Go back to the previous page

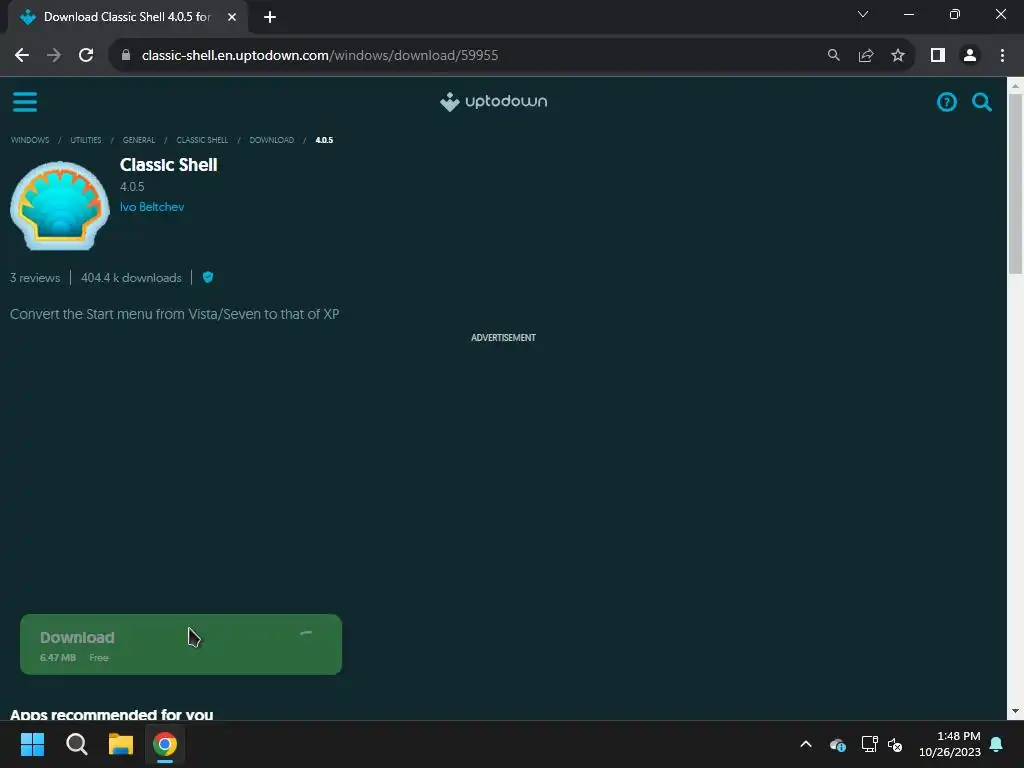22,56
